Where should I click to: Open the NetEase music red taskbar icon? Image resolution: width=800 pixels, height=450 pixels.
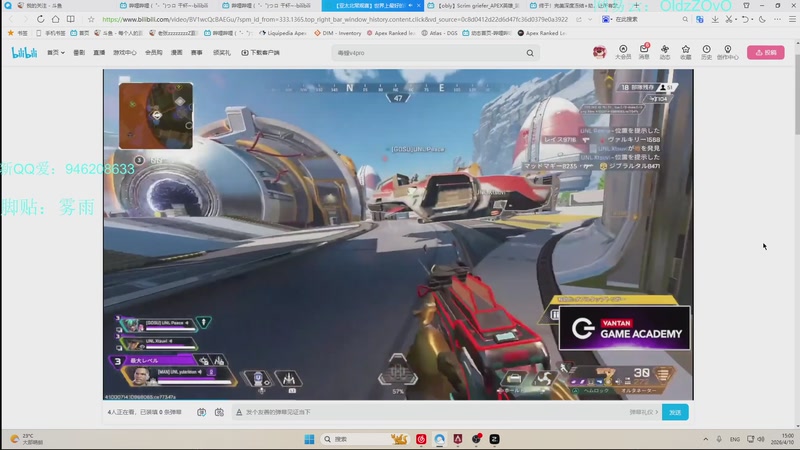421,439
